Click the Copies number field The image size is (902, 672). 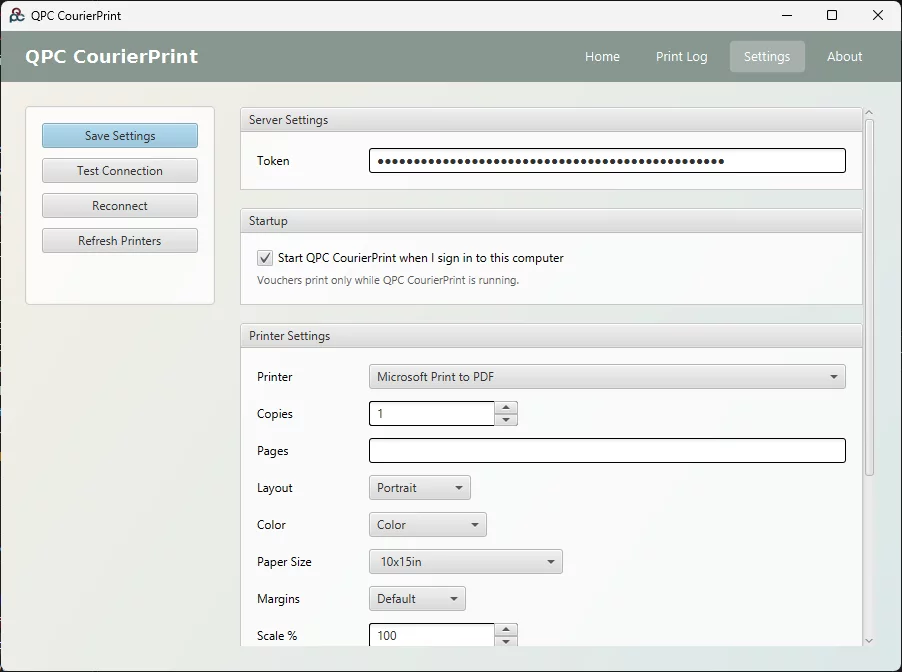click(431, 414)
